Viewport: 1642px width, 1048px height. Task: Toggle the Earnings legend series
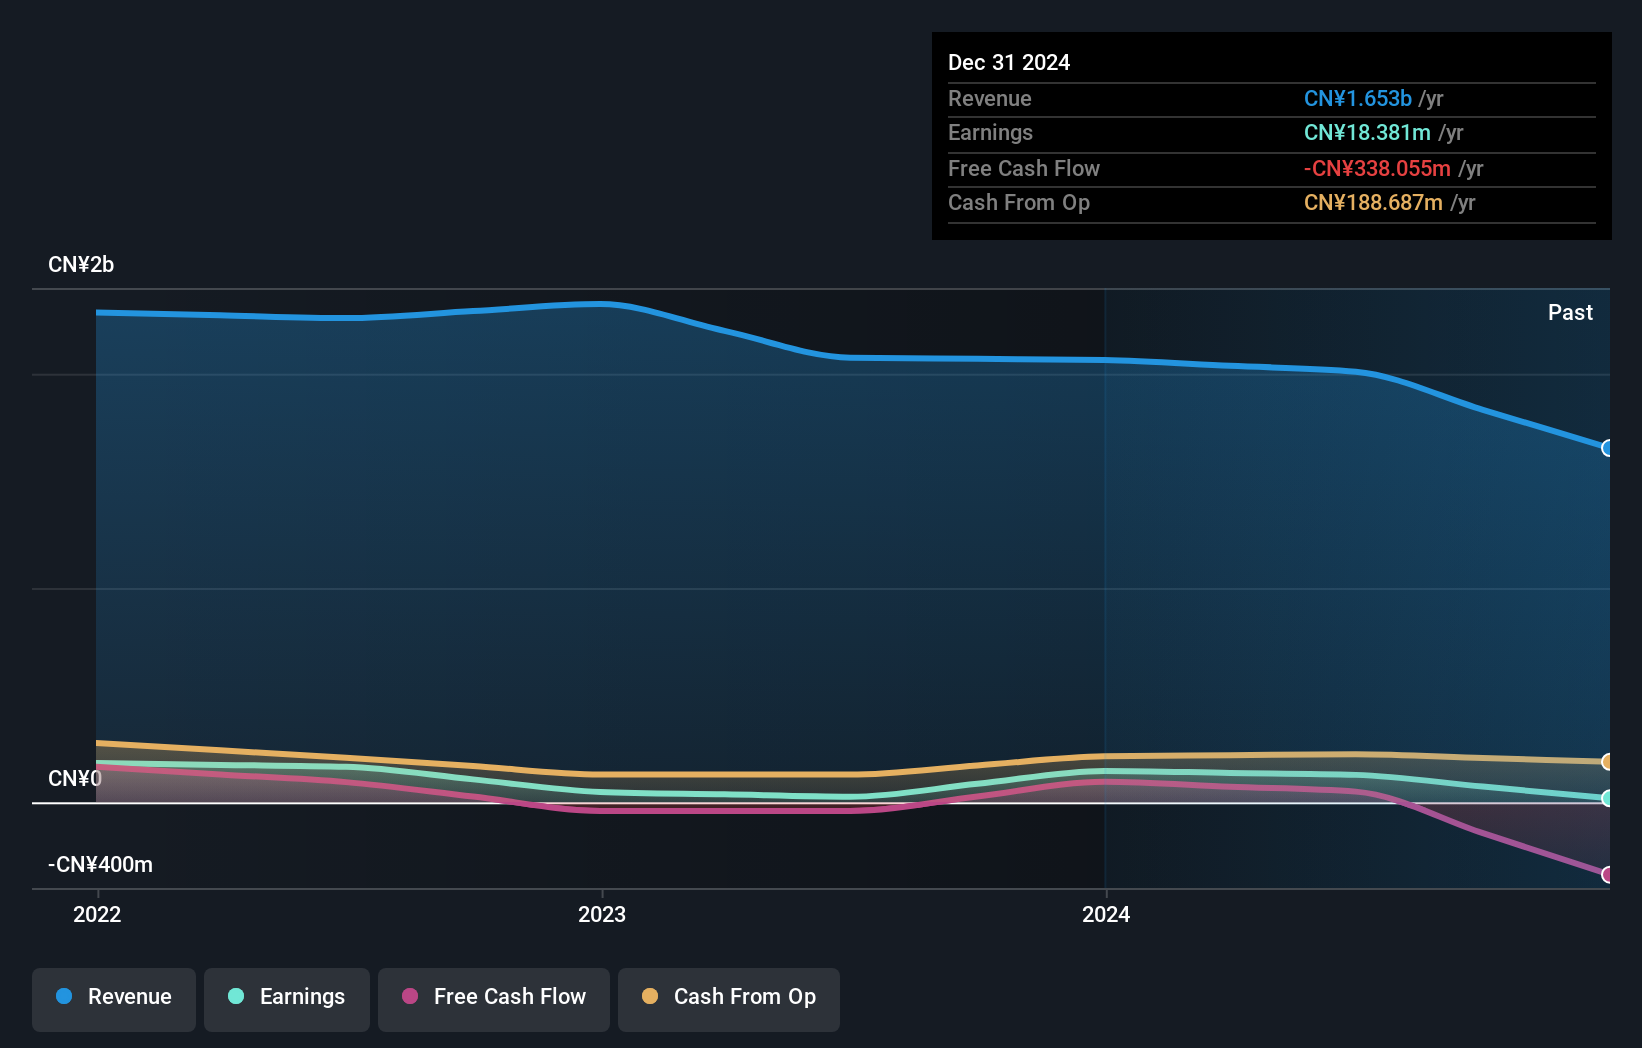[x=287, y=999]
